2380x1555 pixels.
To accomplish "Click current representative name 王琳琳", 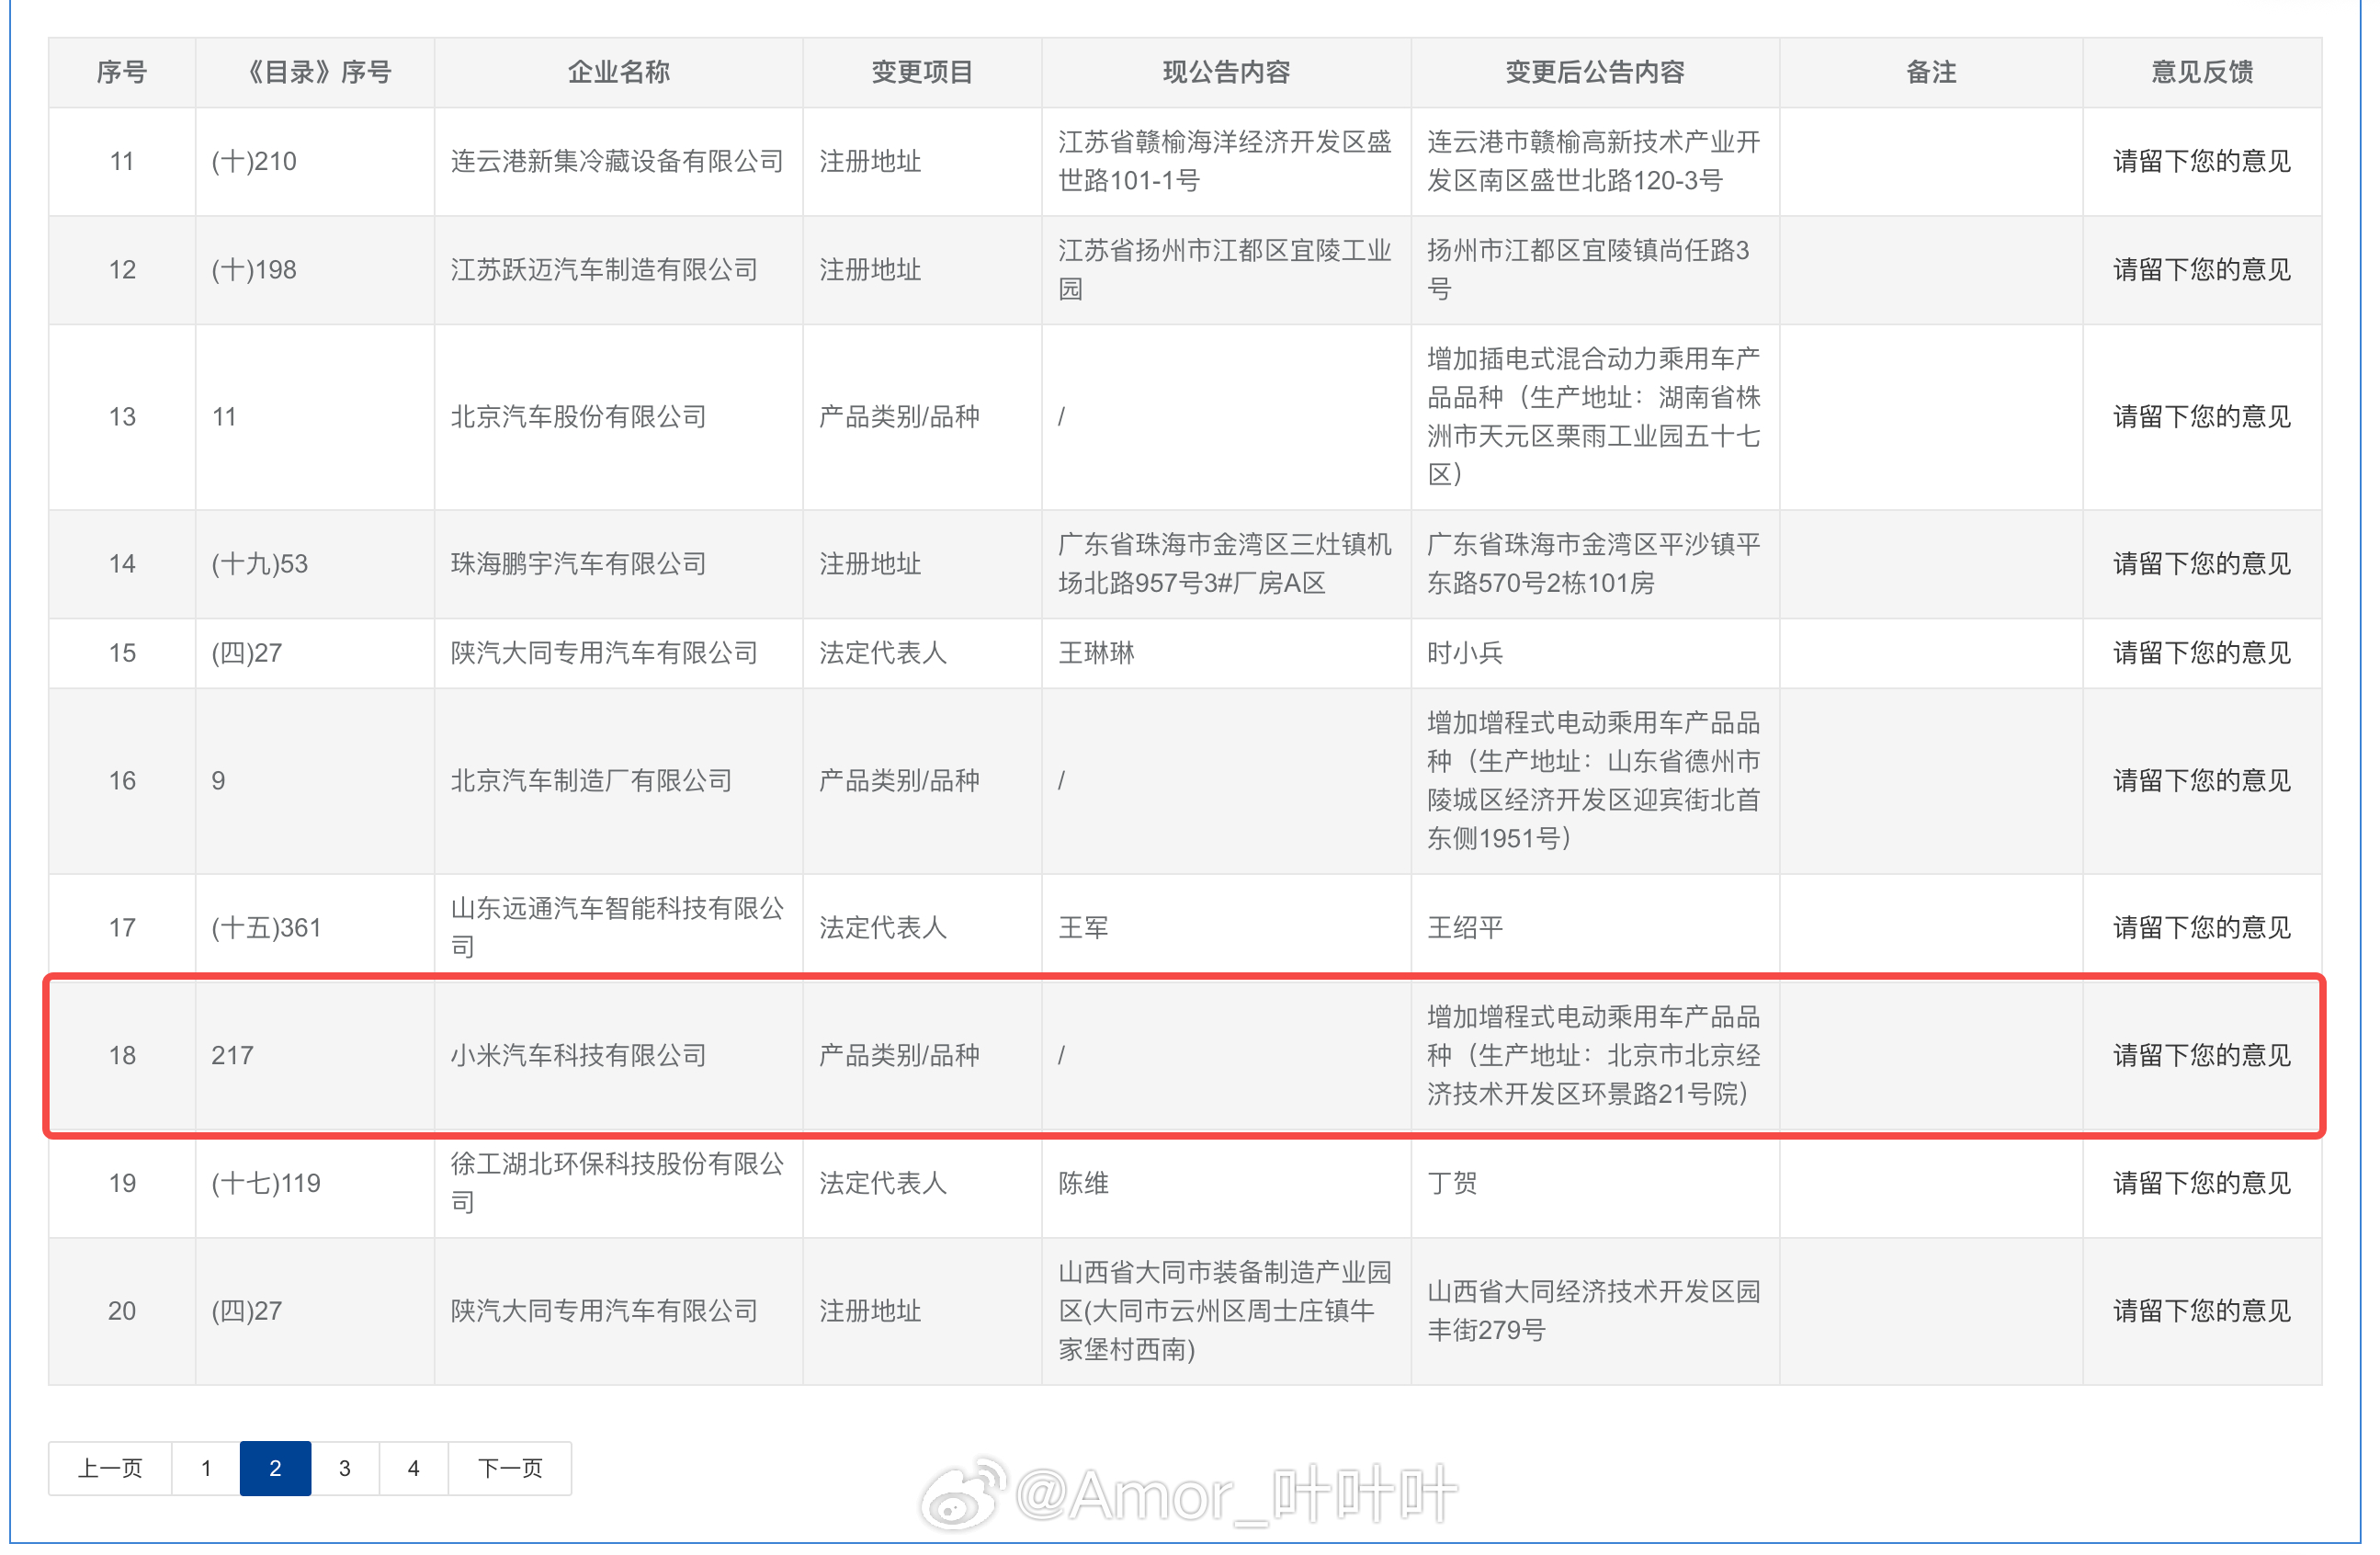I will (1096, 652).
